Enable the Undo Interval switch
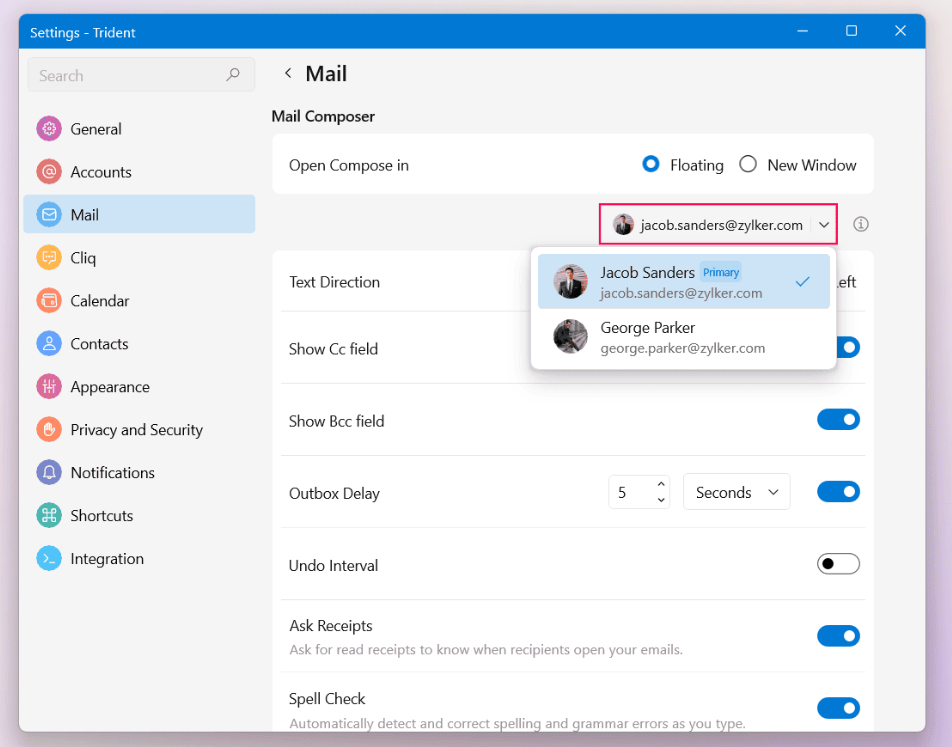Screen dimensions: 952x747 pyautogui.click(x=838, y=564)
